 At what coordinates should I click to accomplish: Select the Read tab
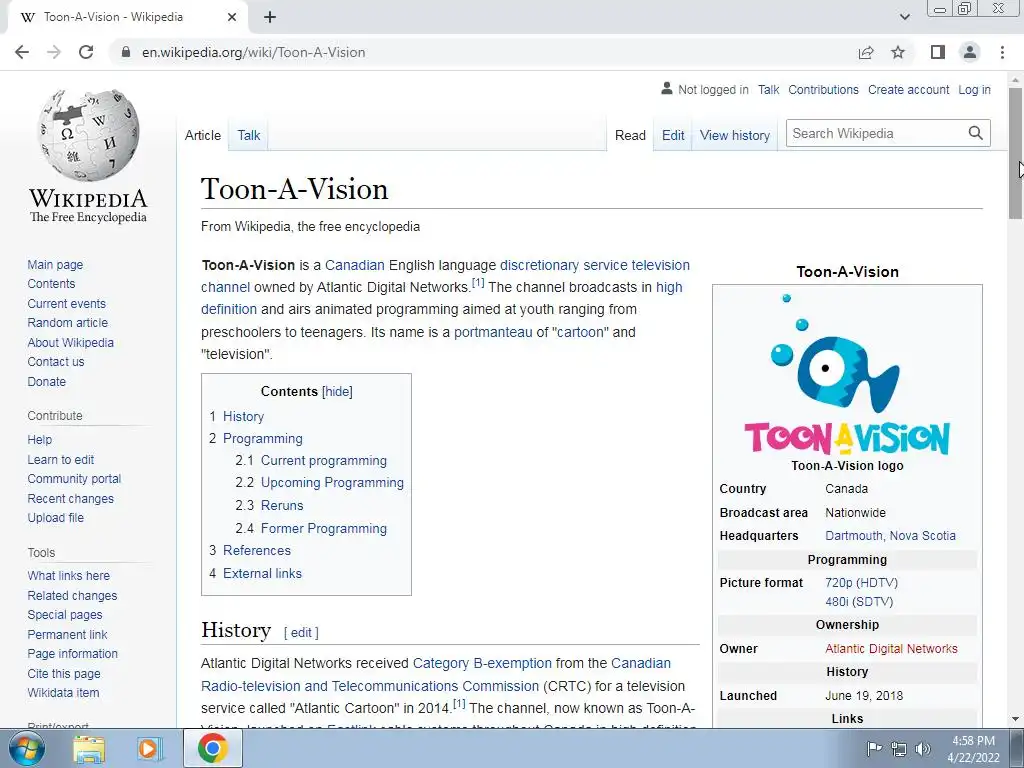point(630,135)
